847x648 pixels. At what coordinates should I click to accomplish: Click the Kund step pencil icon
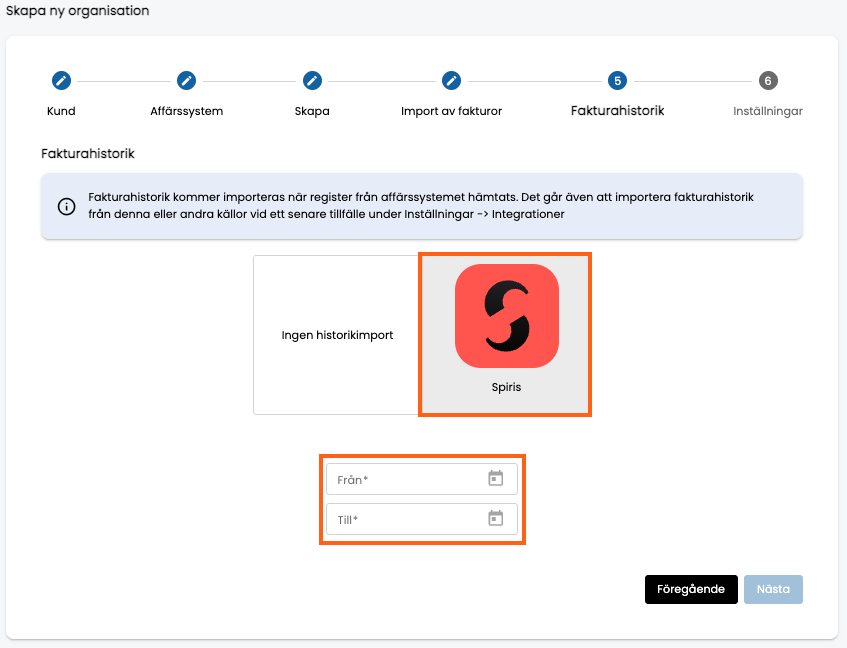(x=61, y=81)
